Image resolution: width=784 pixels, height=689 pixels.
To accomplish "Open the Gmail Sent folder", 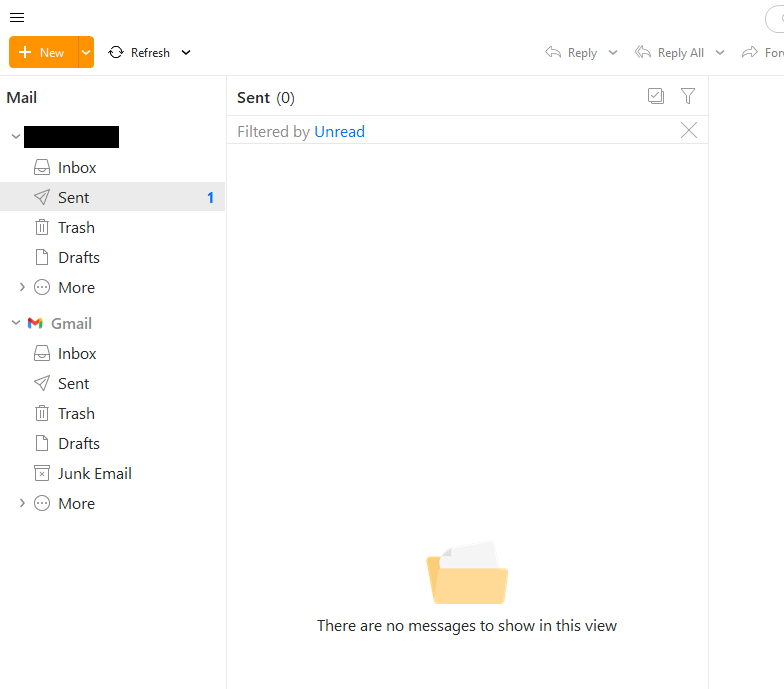I will (x=112, y=384).
